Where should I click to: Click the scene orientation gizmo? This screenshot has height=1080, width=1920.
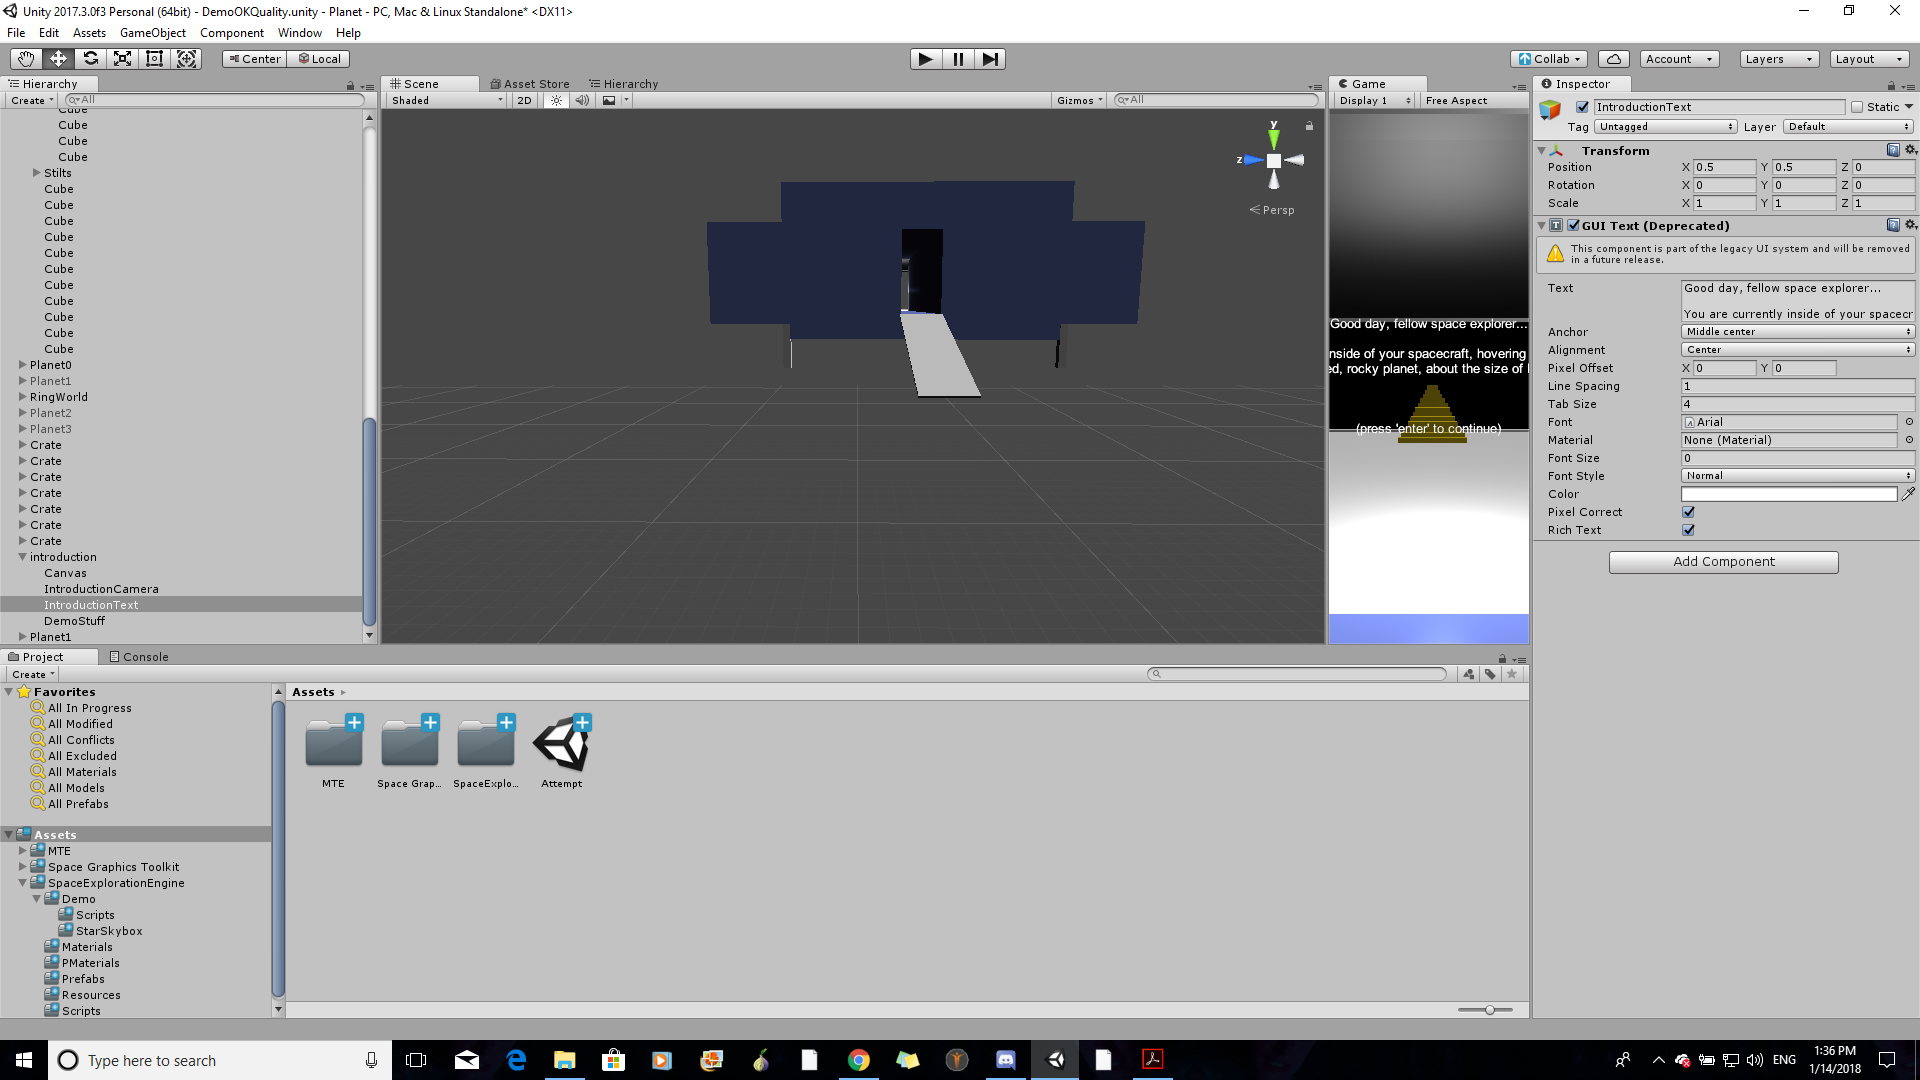tap(1273, 160)
